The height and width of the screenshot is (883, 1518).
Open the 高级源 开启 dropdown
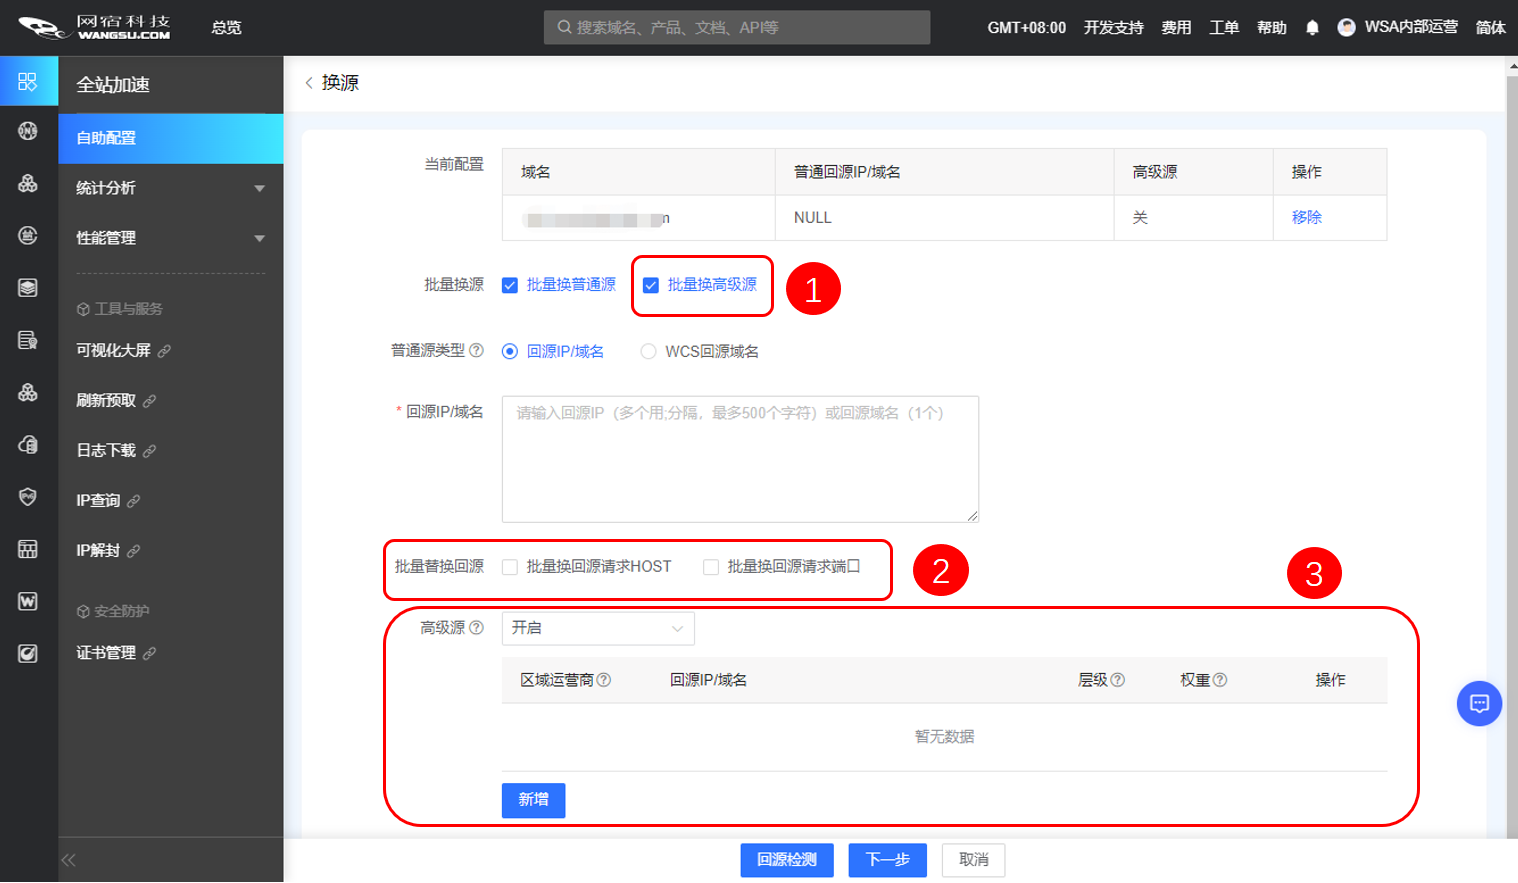pyautogui.click(x=598, y=628)
